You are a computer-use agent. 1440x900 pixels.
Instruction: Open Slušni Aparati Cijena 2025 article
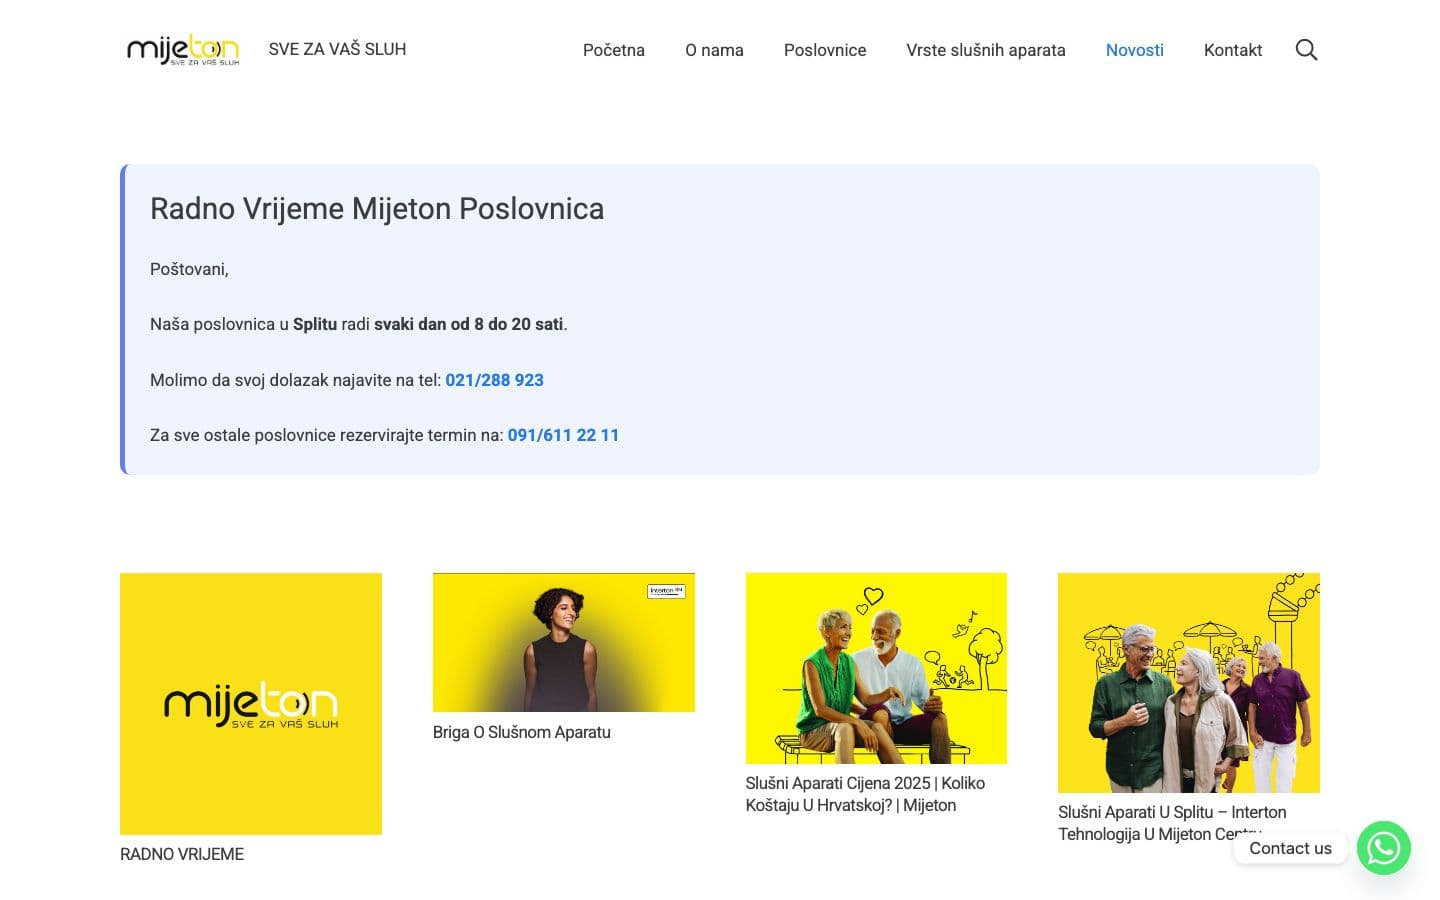865,794
